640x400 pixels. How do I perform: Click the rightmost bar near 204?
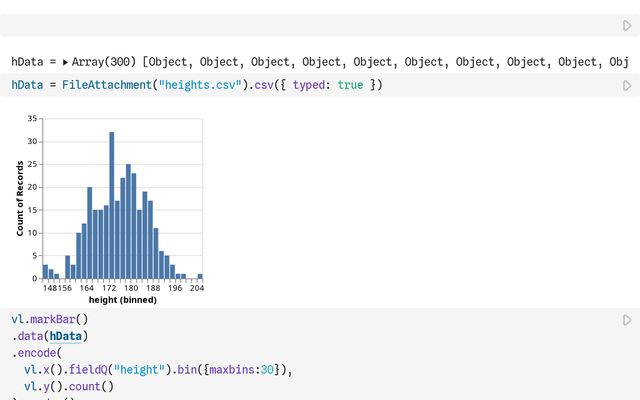point(200,275)
